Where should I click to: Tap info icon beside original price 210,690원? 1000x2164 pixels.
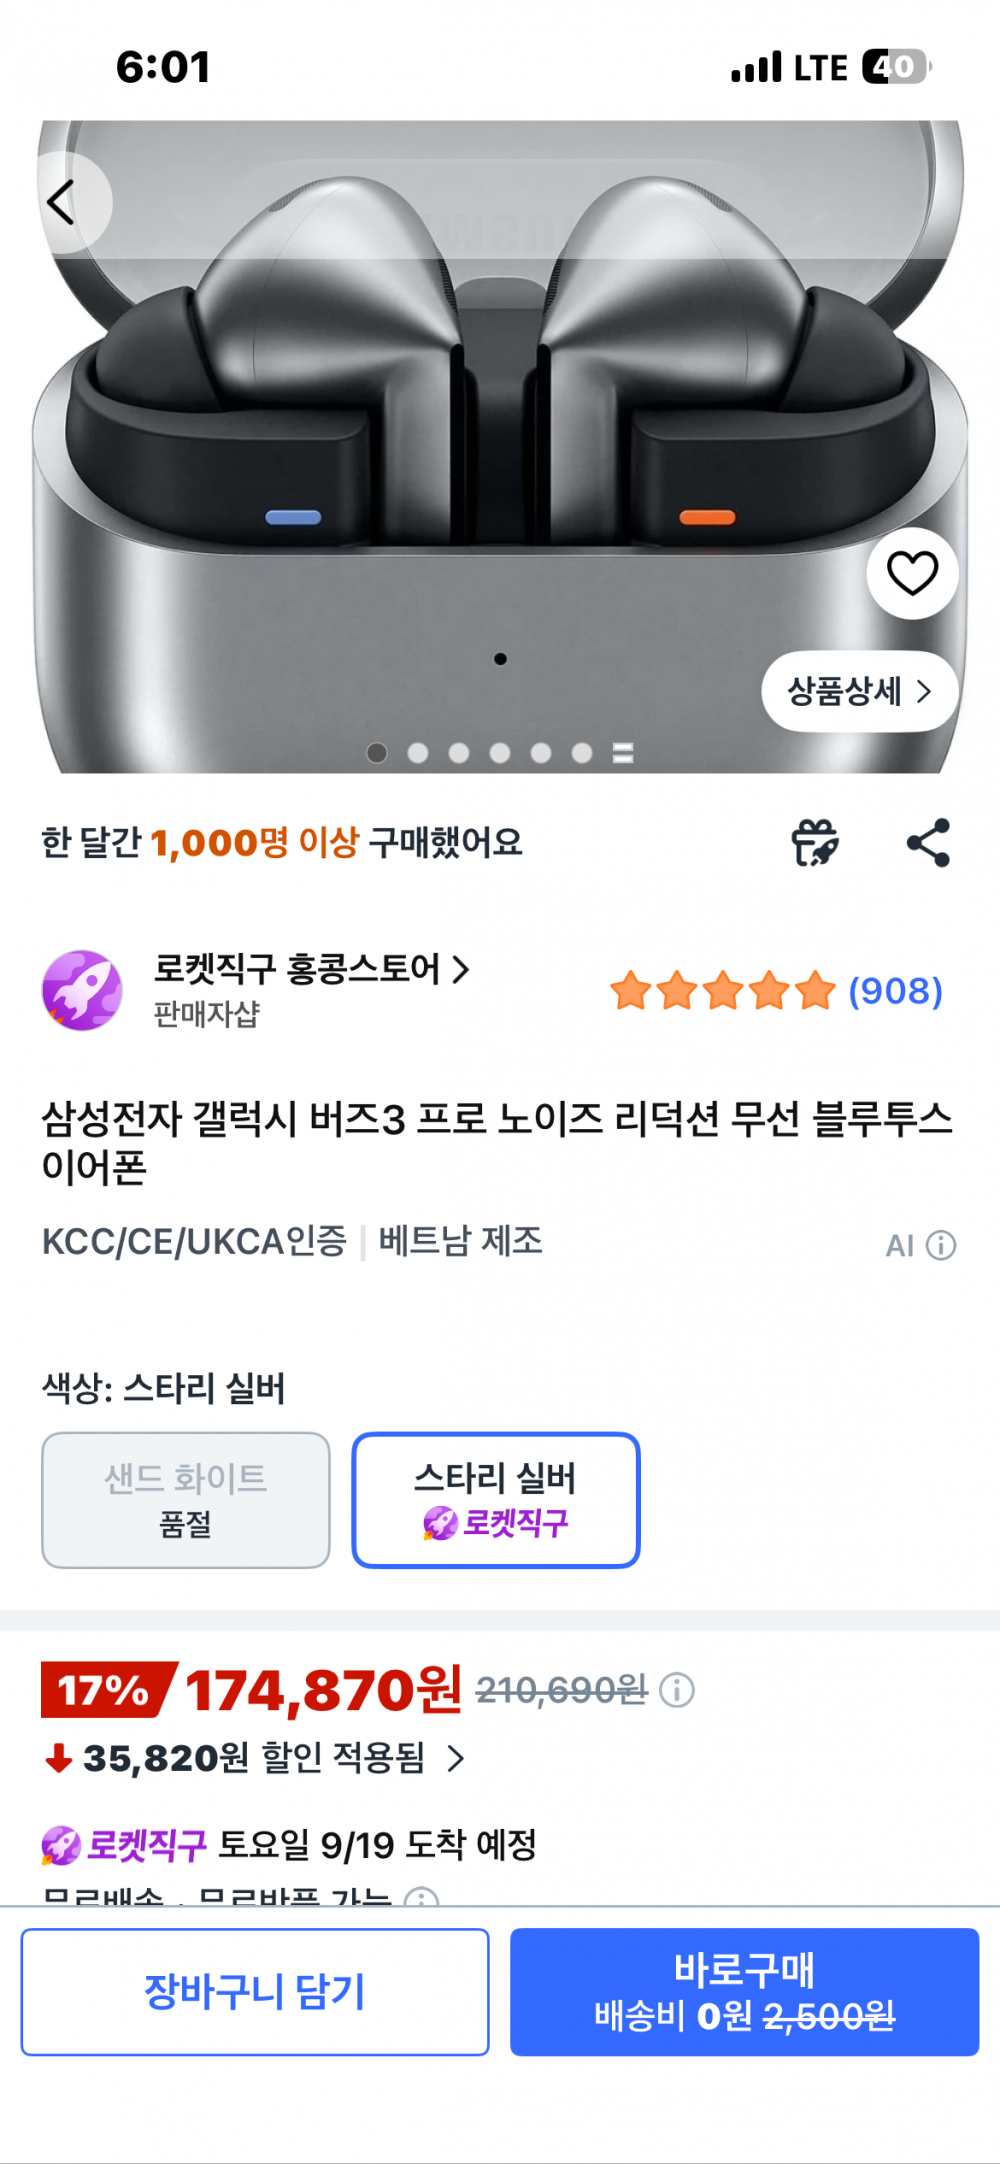[677, 1690]
